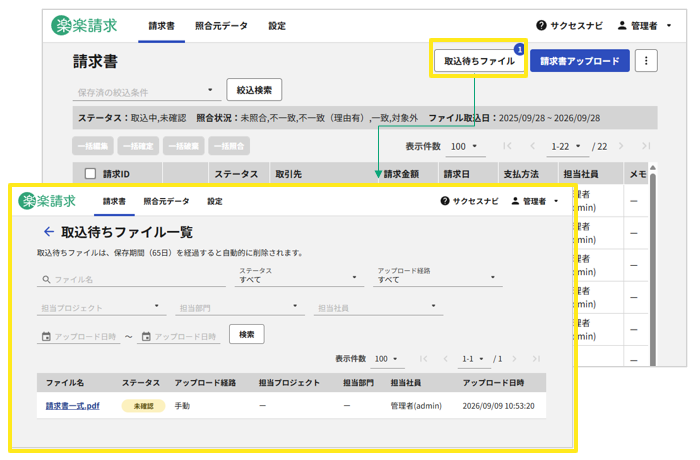Expand the 担当部門 dropdown

(x=295, y=305)
